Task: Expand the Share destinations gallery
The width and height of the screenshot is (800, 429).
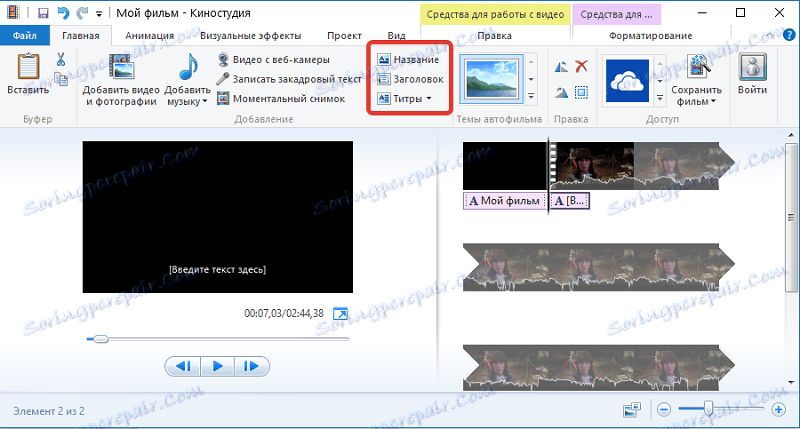Action: pos(660,97)
